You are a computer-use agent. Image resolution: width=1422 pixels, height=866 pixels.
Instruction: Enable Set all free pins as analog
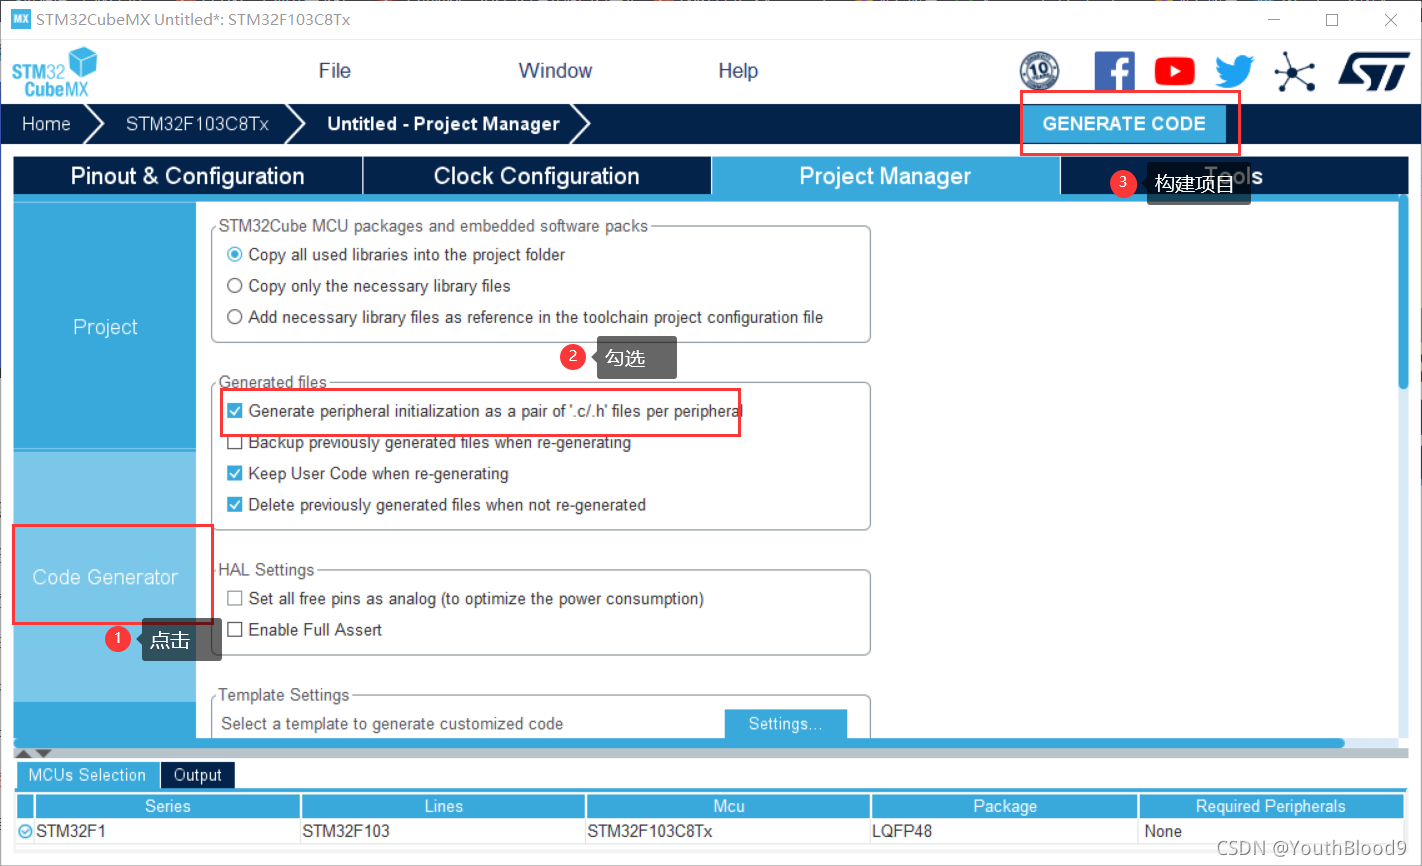[235, 598]
